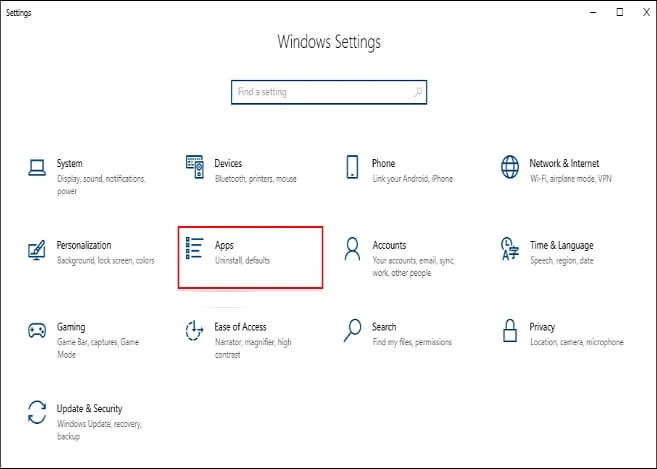The width and height of the screenshot is (657, 469).
Task: Open Personalization settings title
Action: click(84, 245)
